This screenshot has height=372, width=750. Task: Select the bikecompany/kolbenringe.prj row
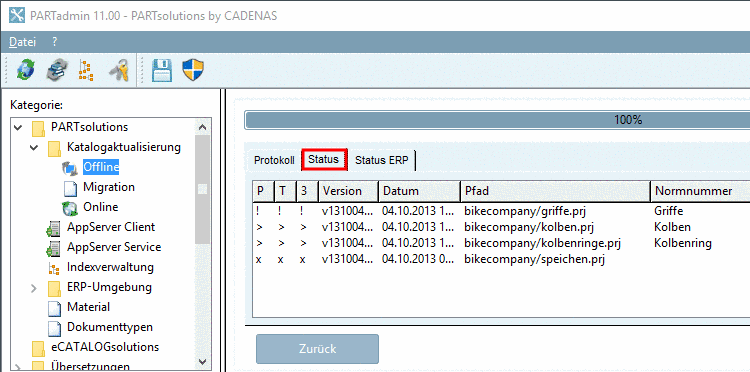[x=501, y=243]
